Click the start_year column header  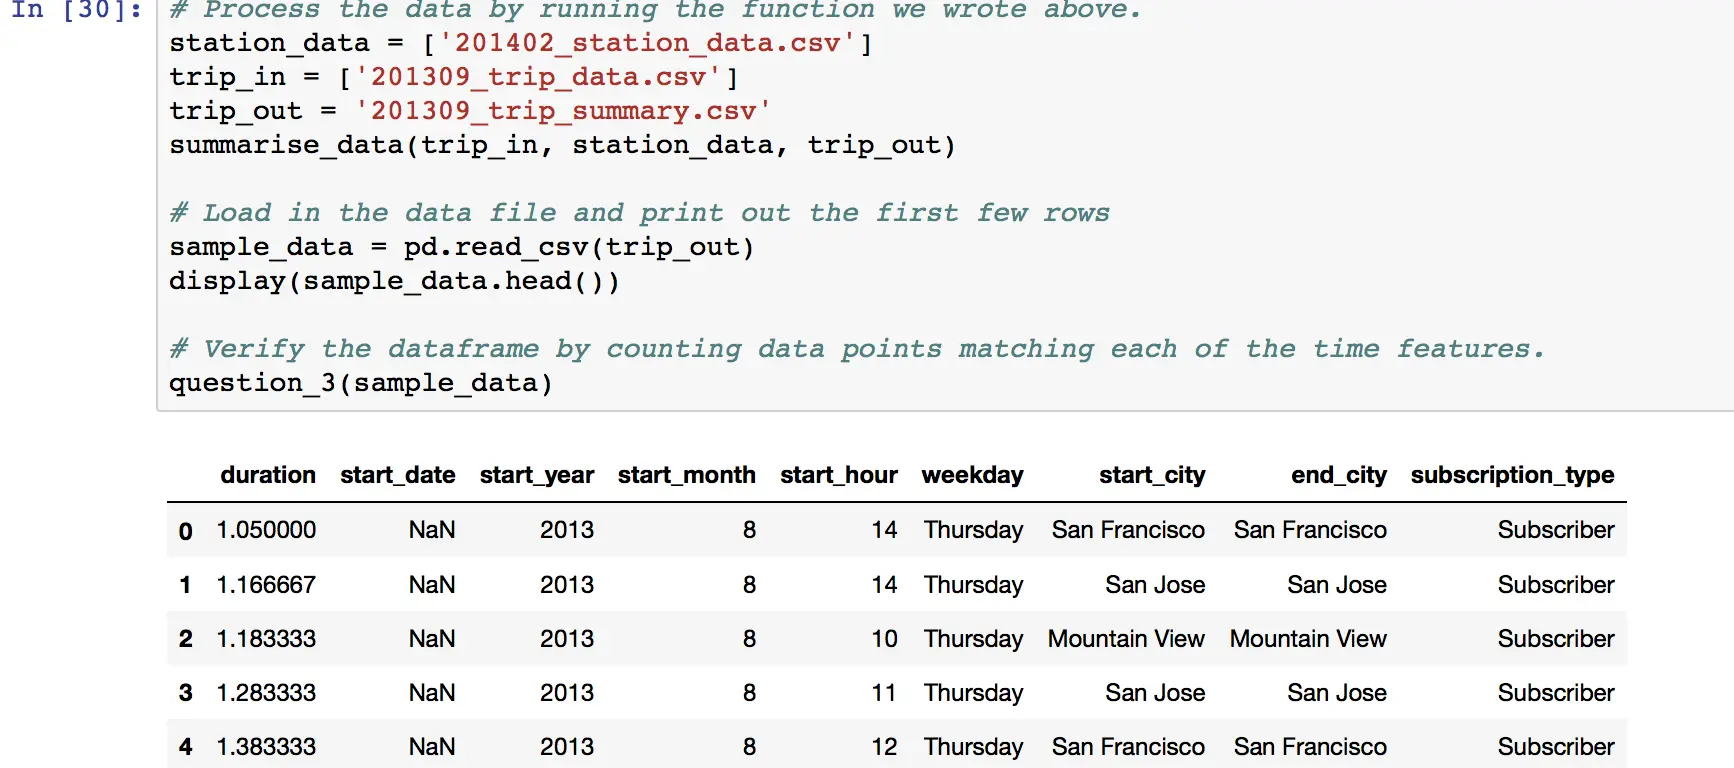537,475
